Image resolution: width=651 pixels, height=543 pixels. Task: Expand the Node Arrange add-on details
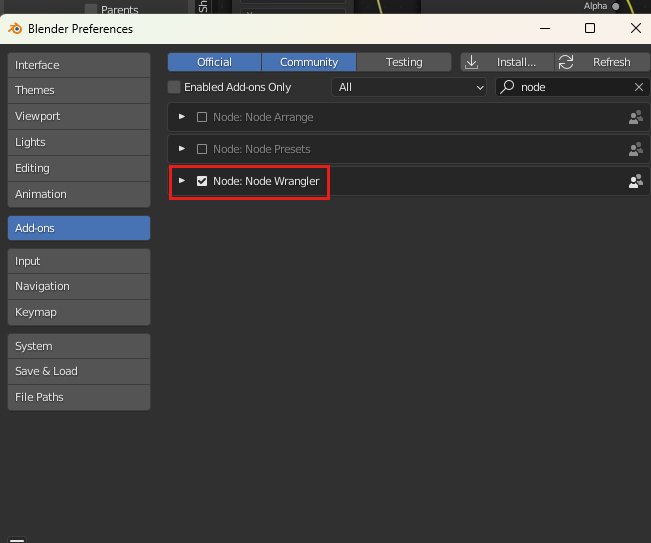181,117
